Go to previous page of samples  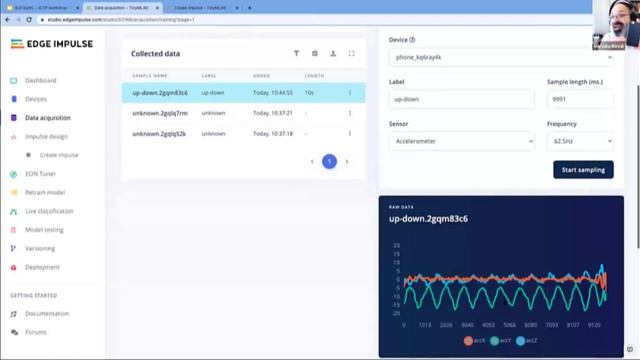(312, 162)
